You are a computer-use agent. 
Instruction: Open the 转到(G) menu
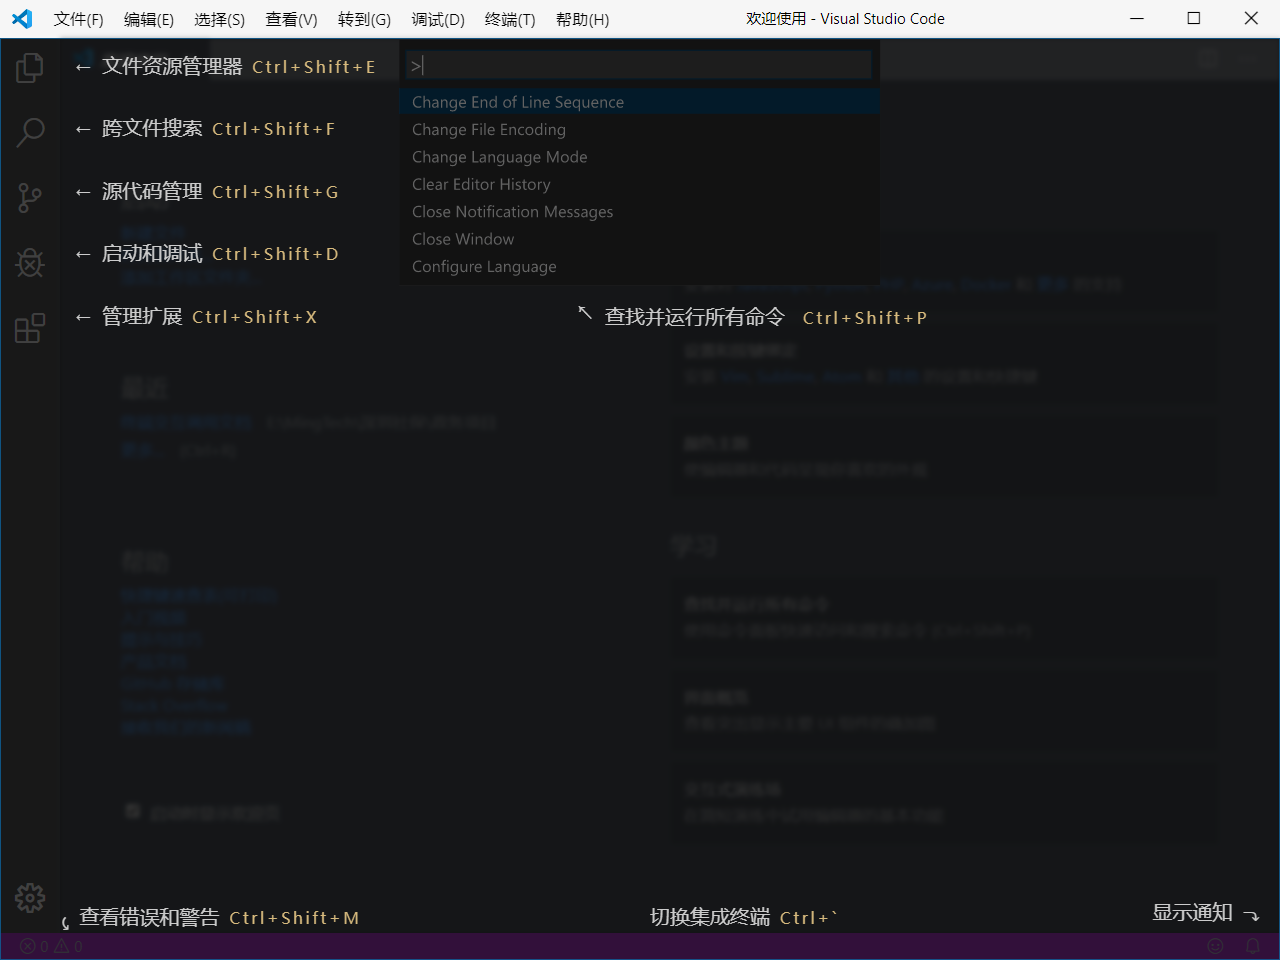click(x=365, y=19)
